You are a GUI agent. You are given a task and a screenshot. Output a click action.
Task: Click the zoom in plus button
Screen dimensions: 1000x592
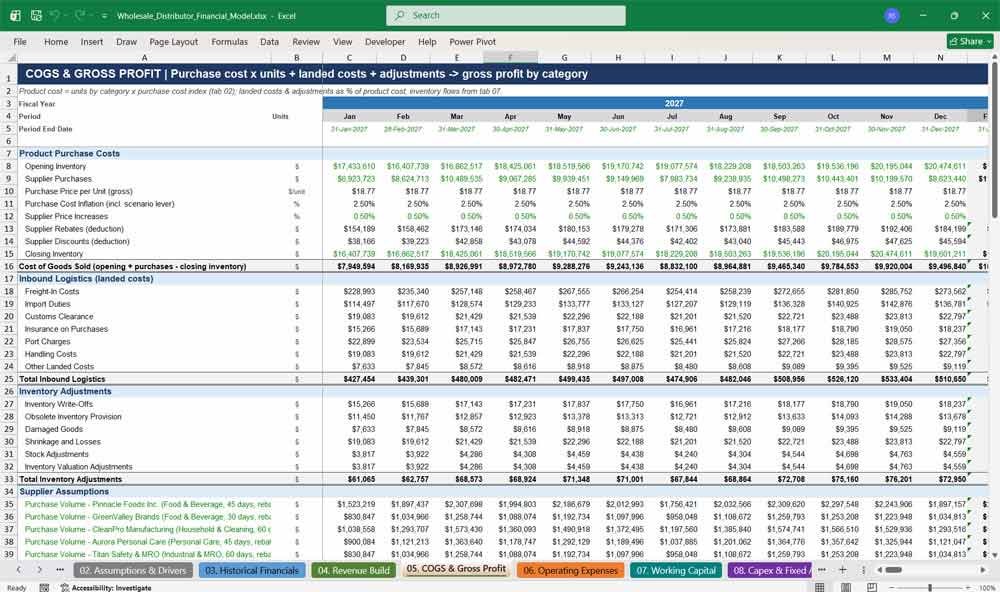click(970, 587)
